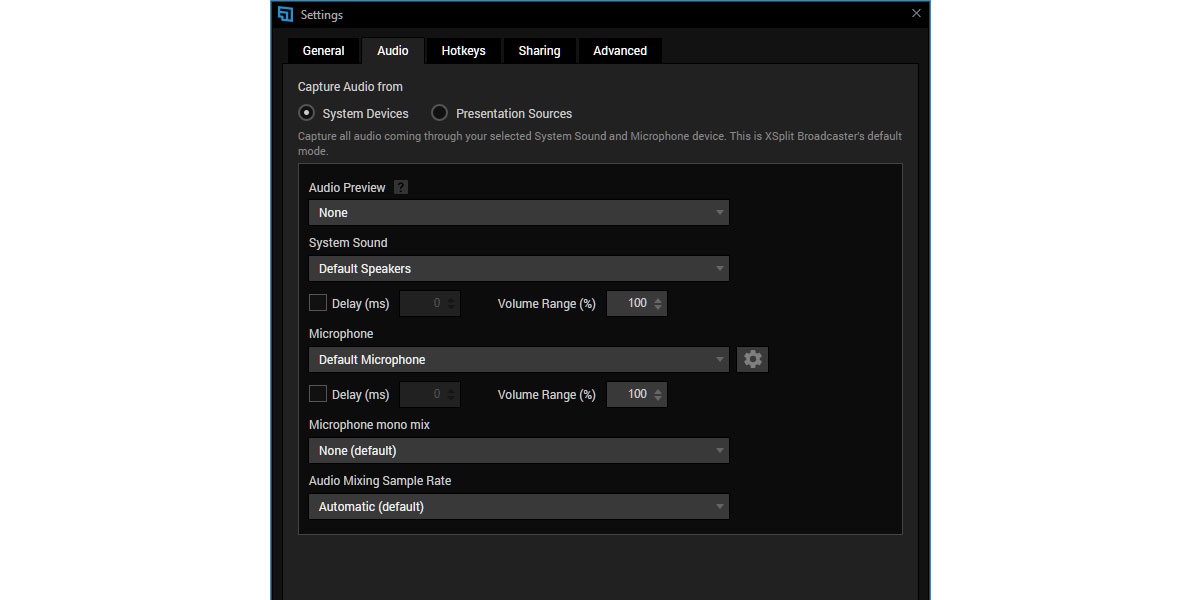The image size is (1200, 600).
Task: Select Presentation Sources radio button
Action: click(x=439, y=113)
